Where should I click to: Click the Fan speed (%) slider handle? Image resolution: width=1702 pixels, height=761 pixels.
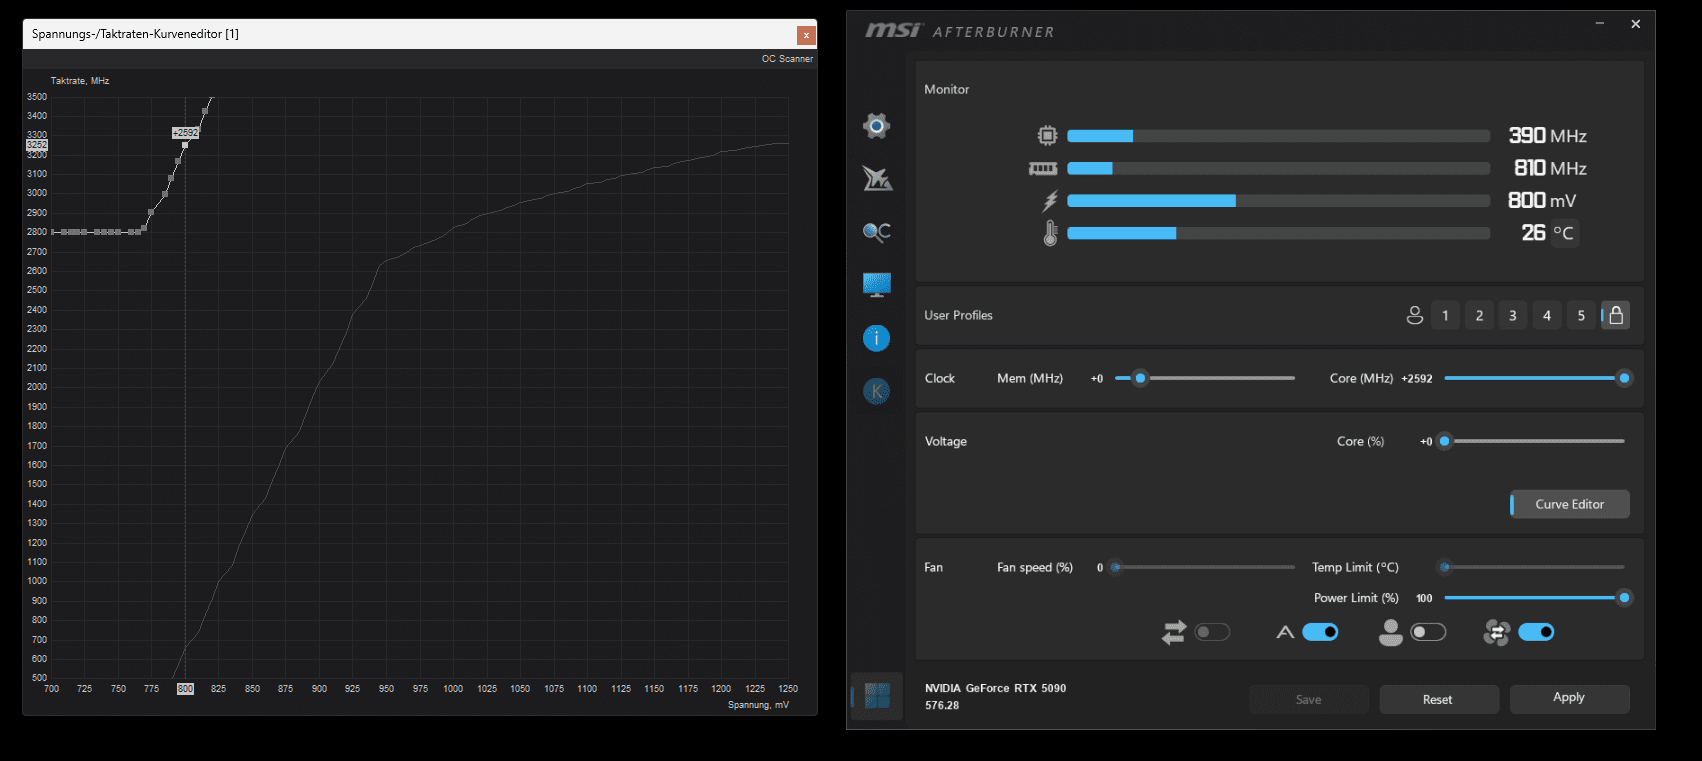(1115, 567)
